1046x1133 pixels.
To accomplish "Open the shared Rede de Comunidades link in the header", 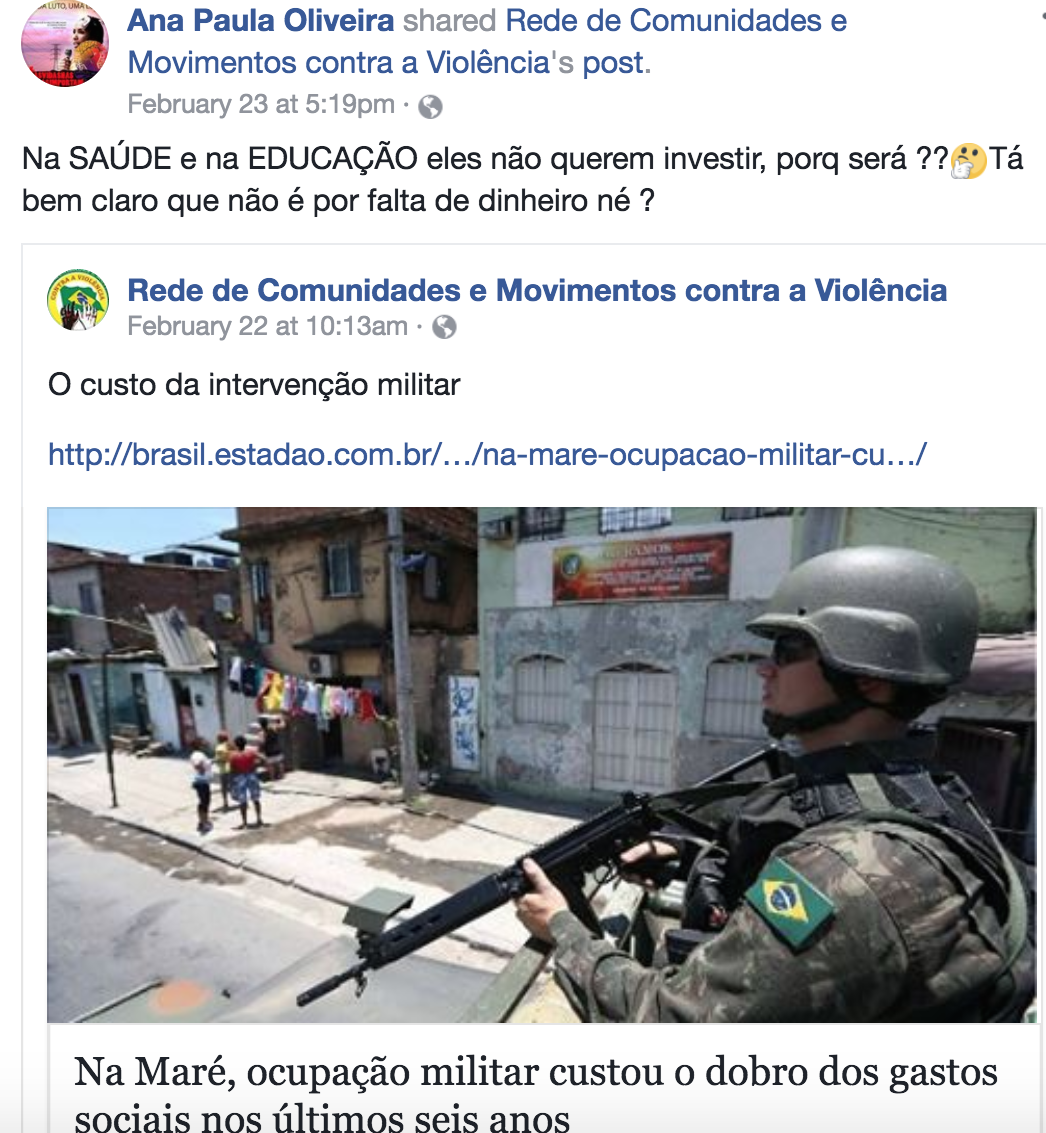I will coord(487,42).
